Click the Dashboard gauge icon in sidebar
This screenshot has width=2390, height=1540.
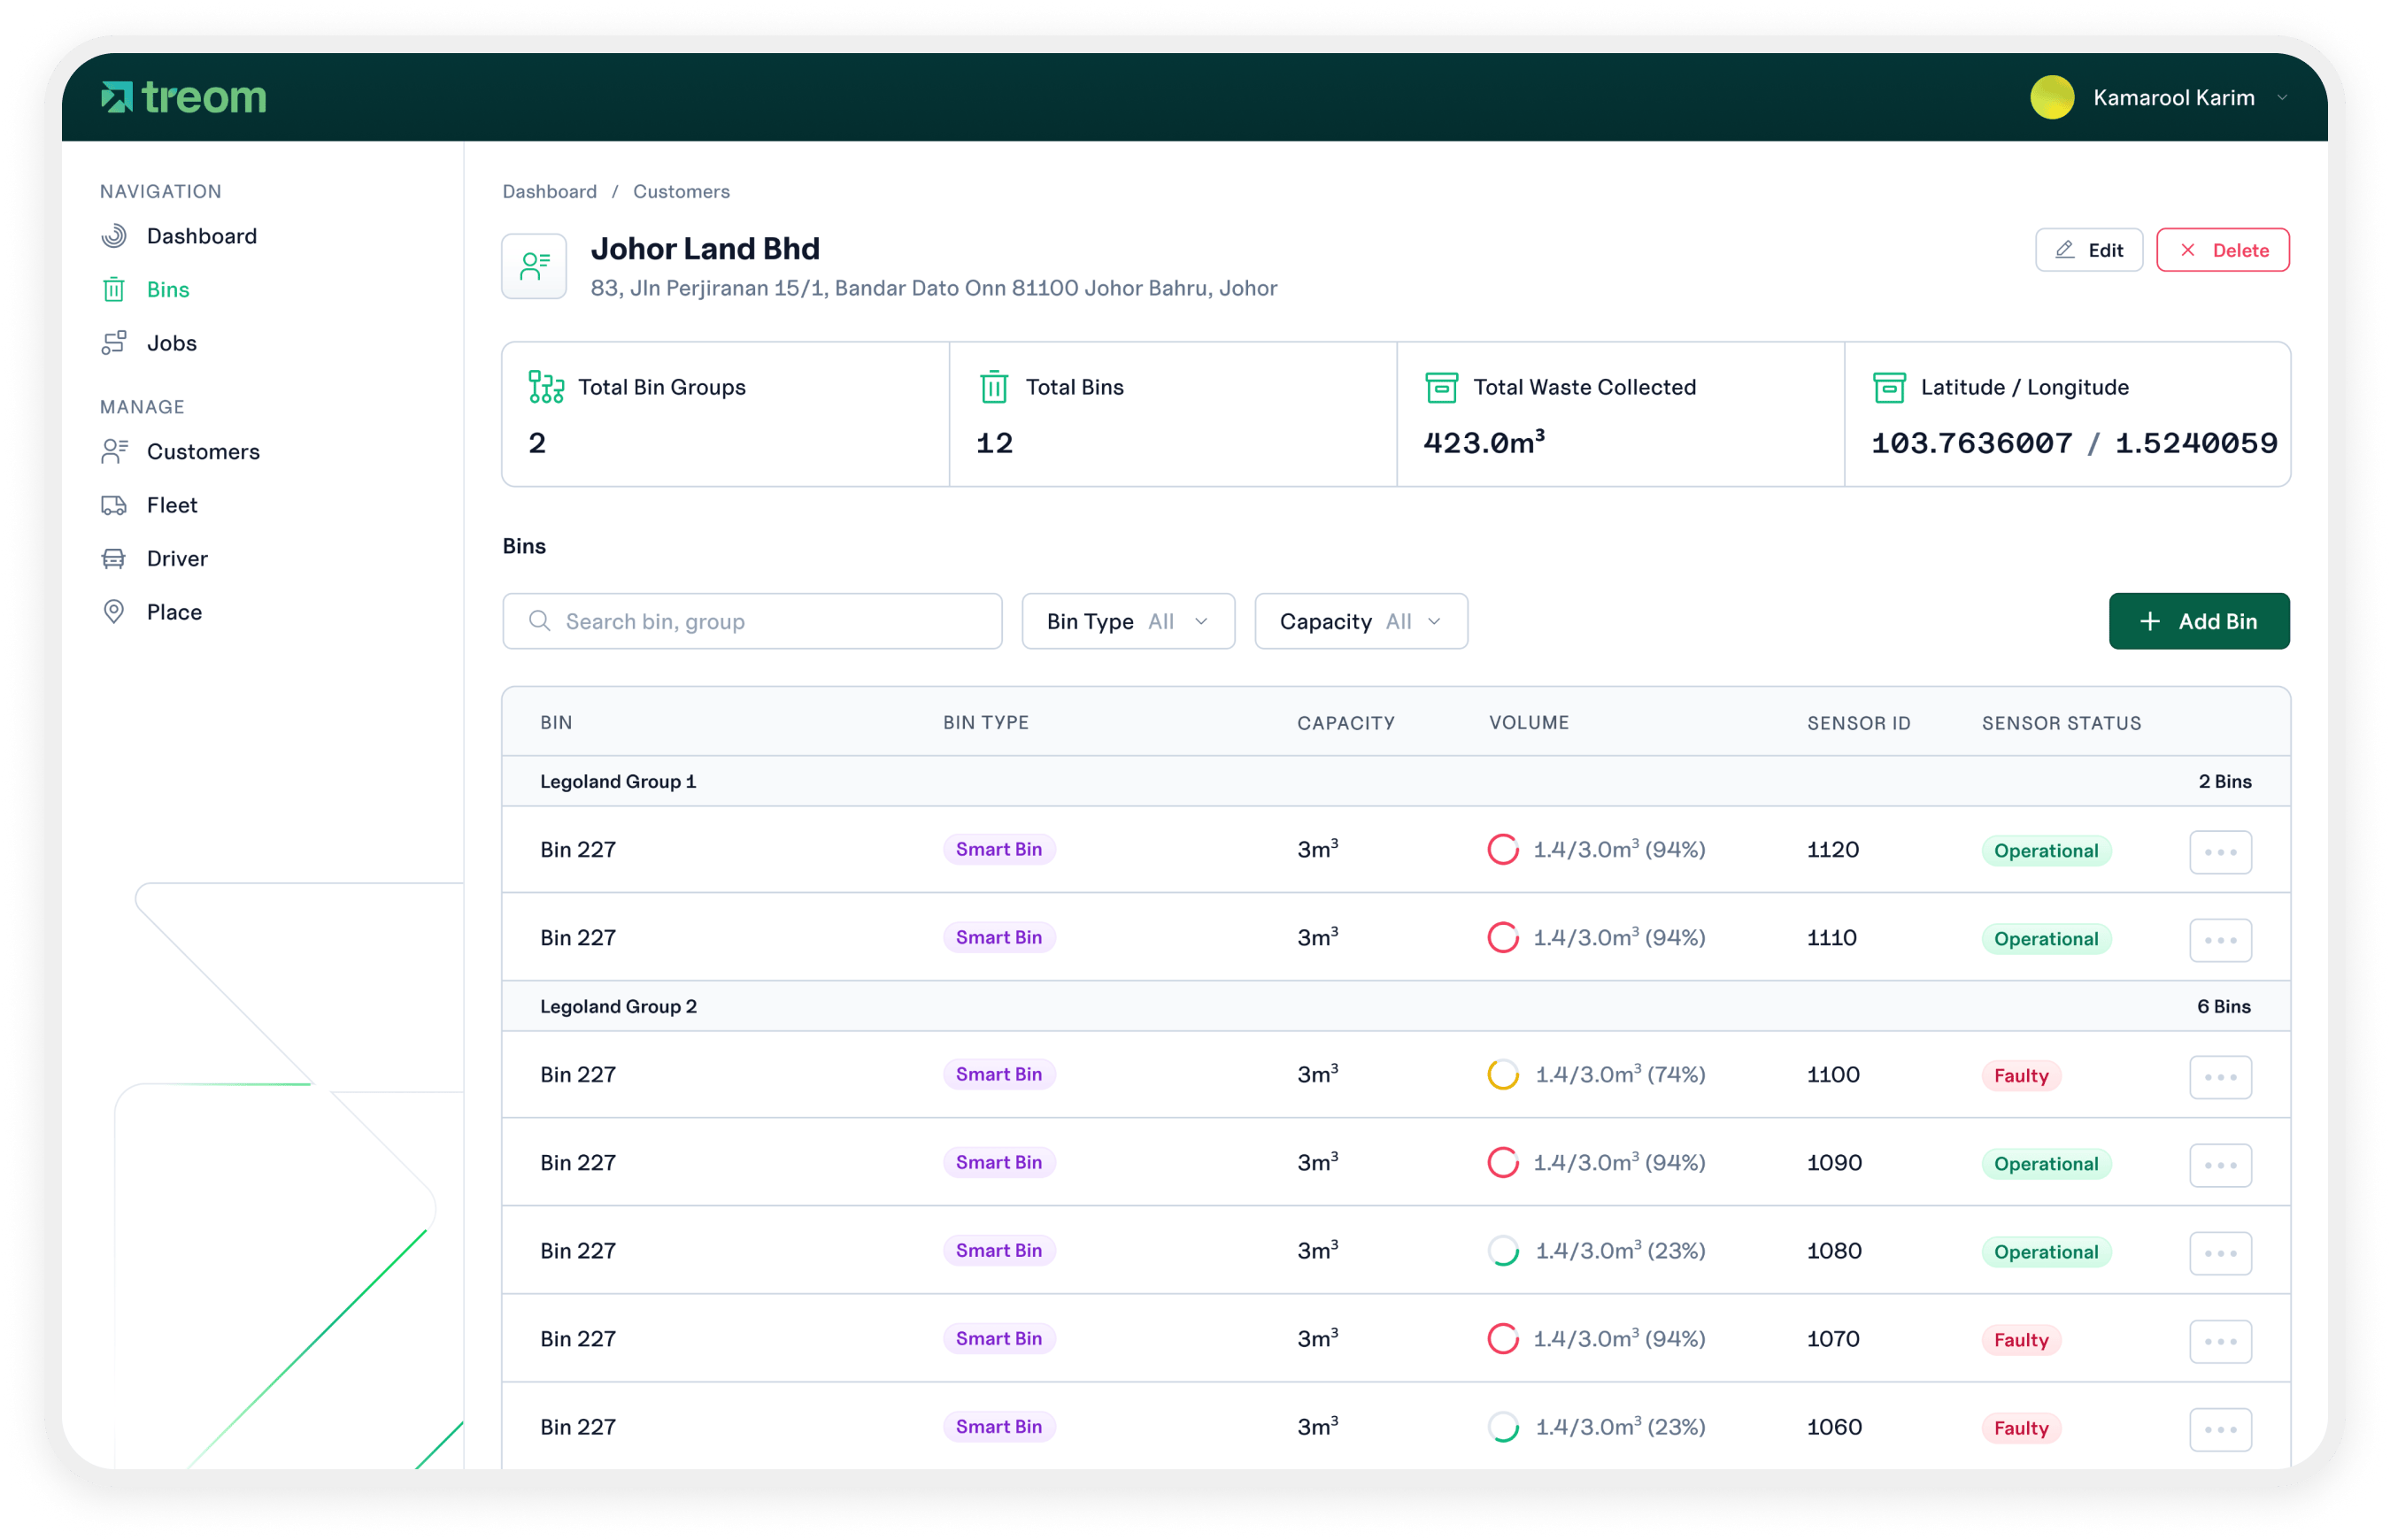[114, 236]
